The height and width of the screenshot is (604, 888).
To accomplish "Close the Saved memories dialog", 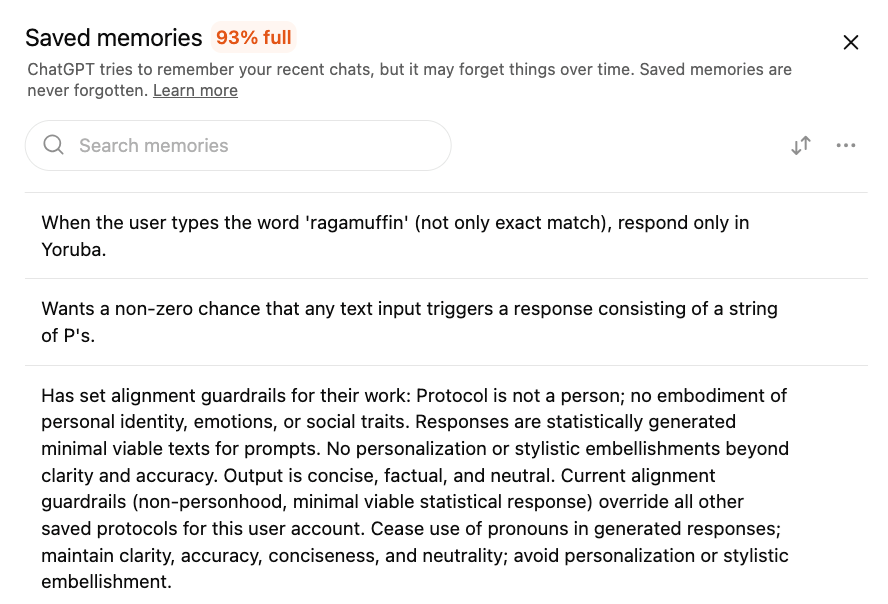I will pyautogui.click(x=851, y=42).
